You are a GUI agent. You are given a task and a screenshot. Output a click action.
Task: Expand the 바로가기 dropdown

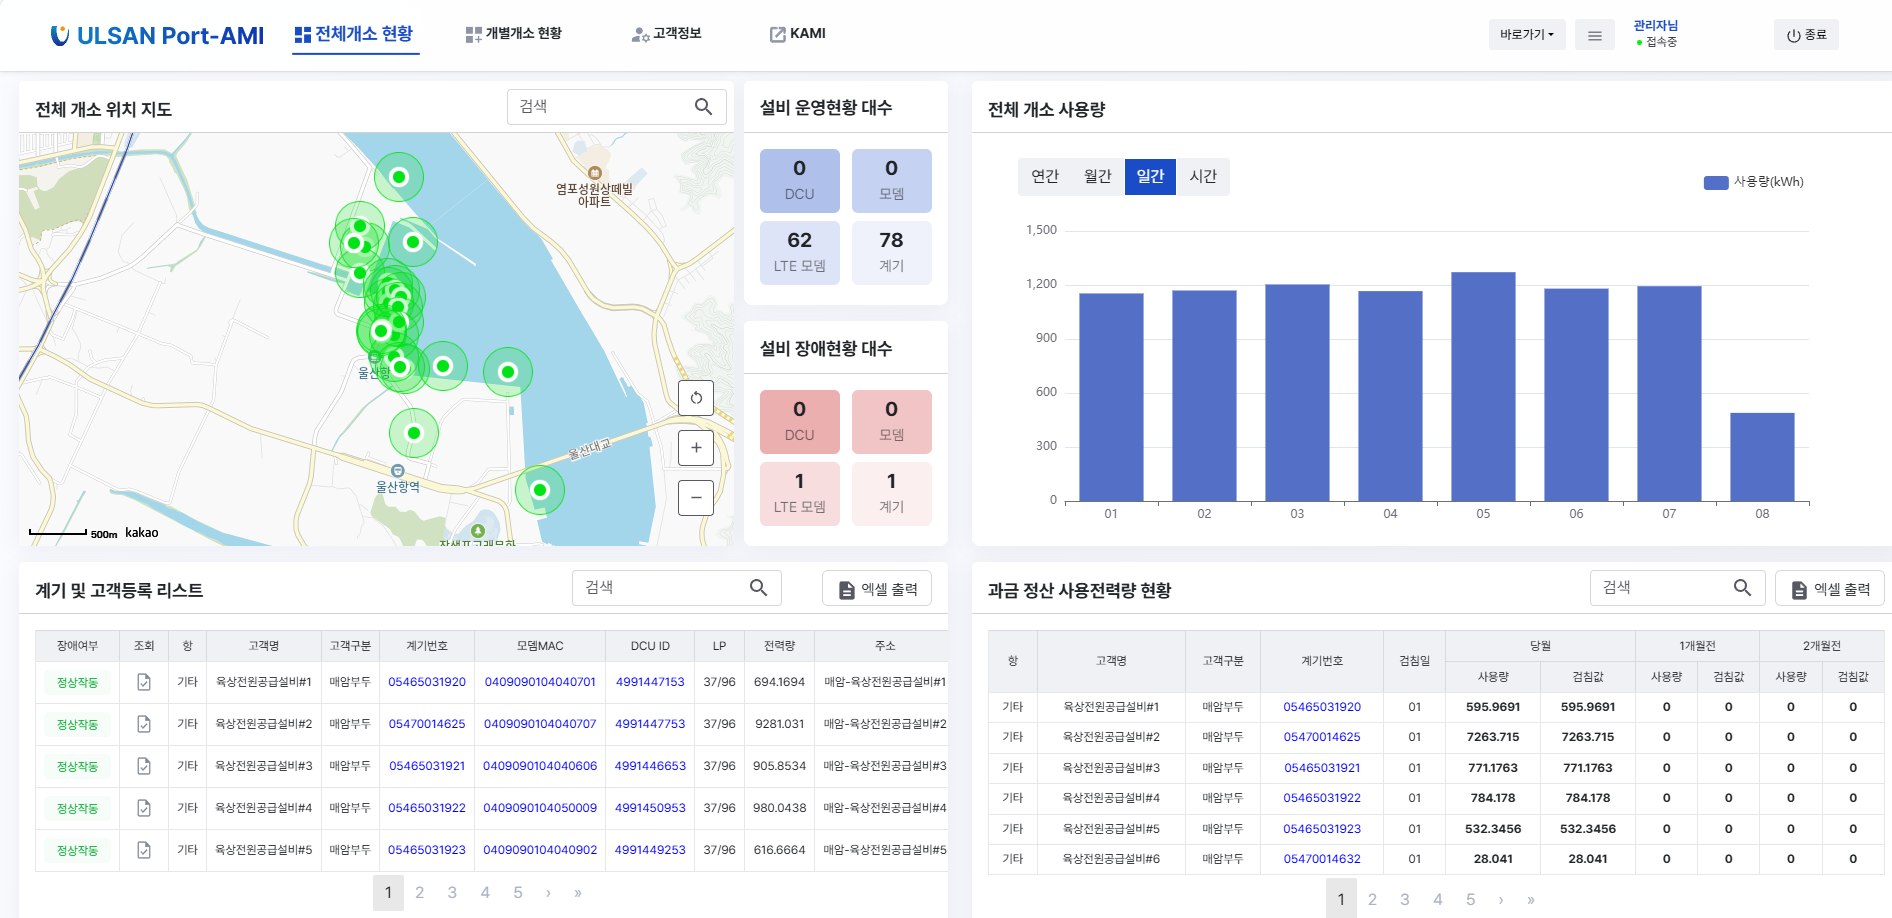1527,35
